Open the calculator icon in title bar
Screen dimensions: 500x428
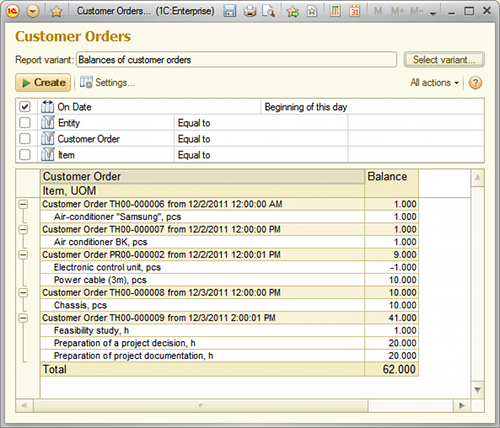click(335, 11)
